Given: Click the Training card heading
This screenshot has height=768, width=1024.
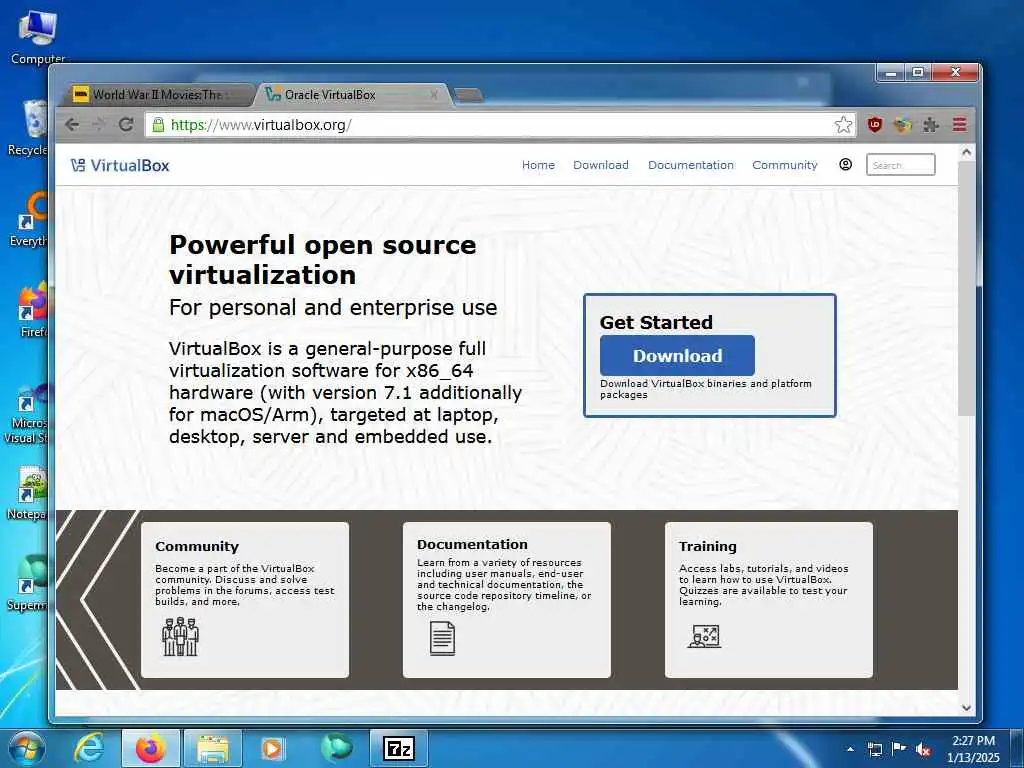Looking at the screenshot, I should pyautogui.click(x=707, y=547).
